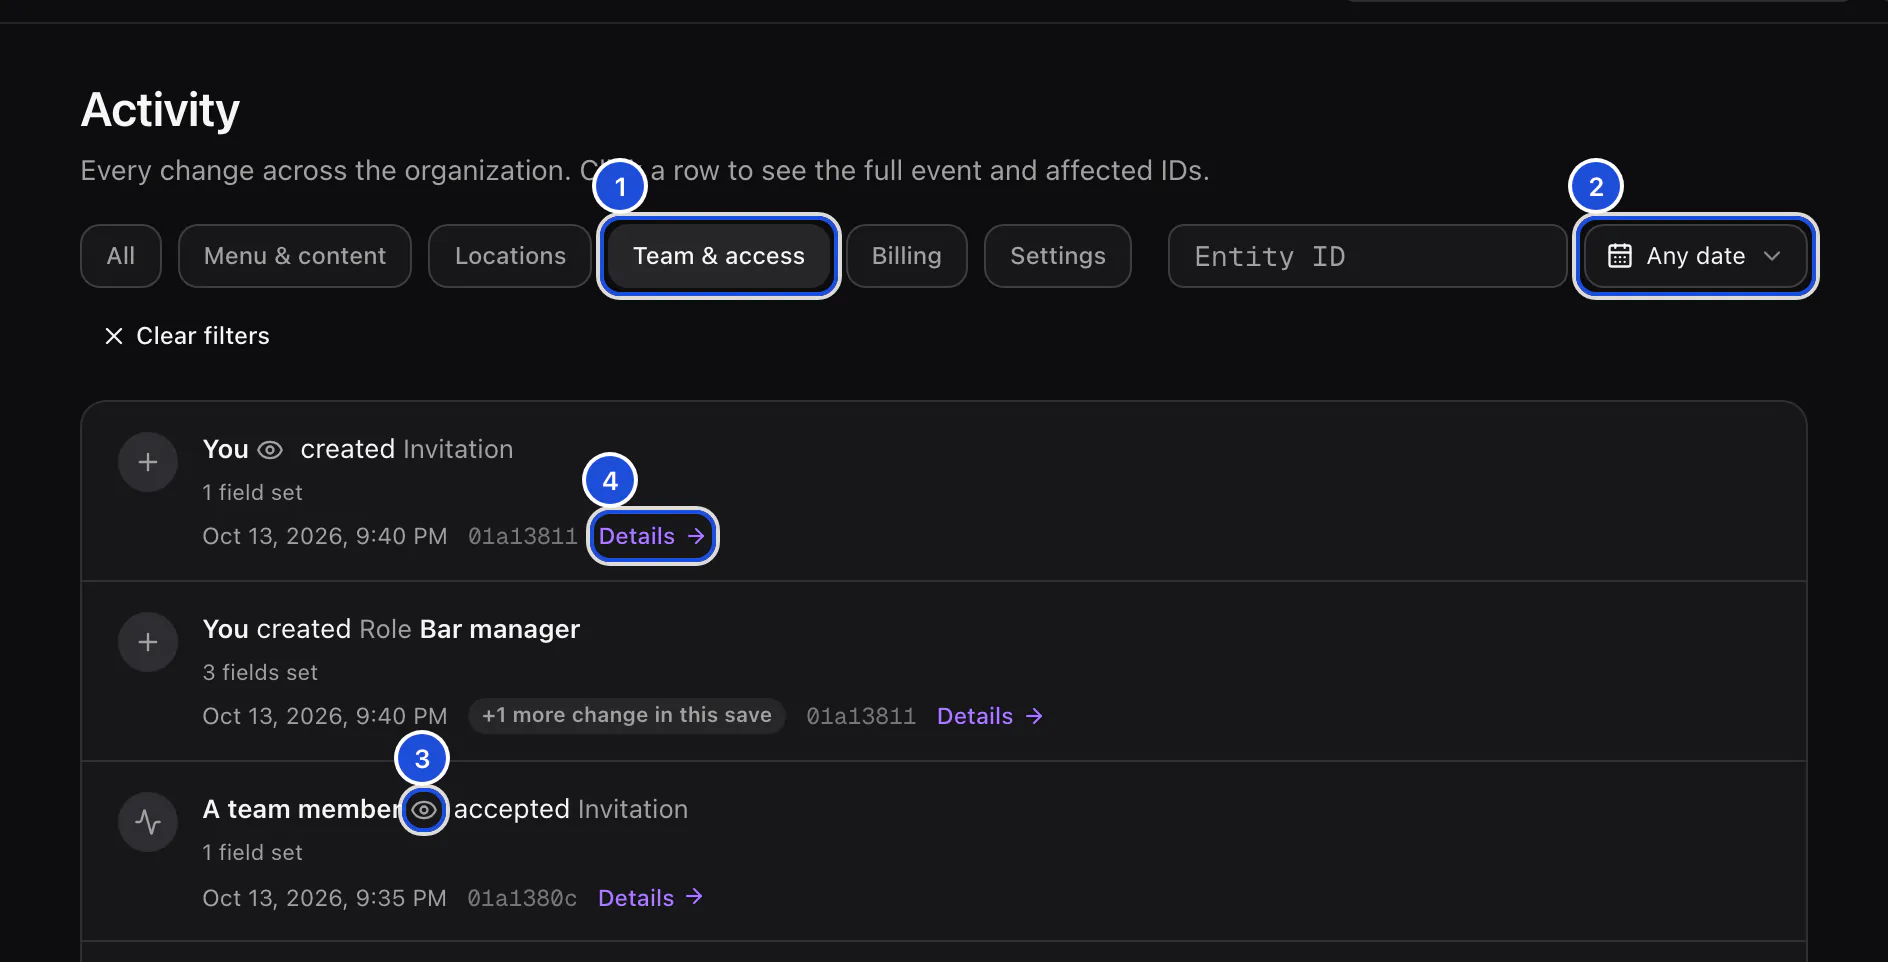Filter activity by Billing
This screenshot has width=1888, height=962.
click(907, 256)
